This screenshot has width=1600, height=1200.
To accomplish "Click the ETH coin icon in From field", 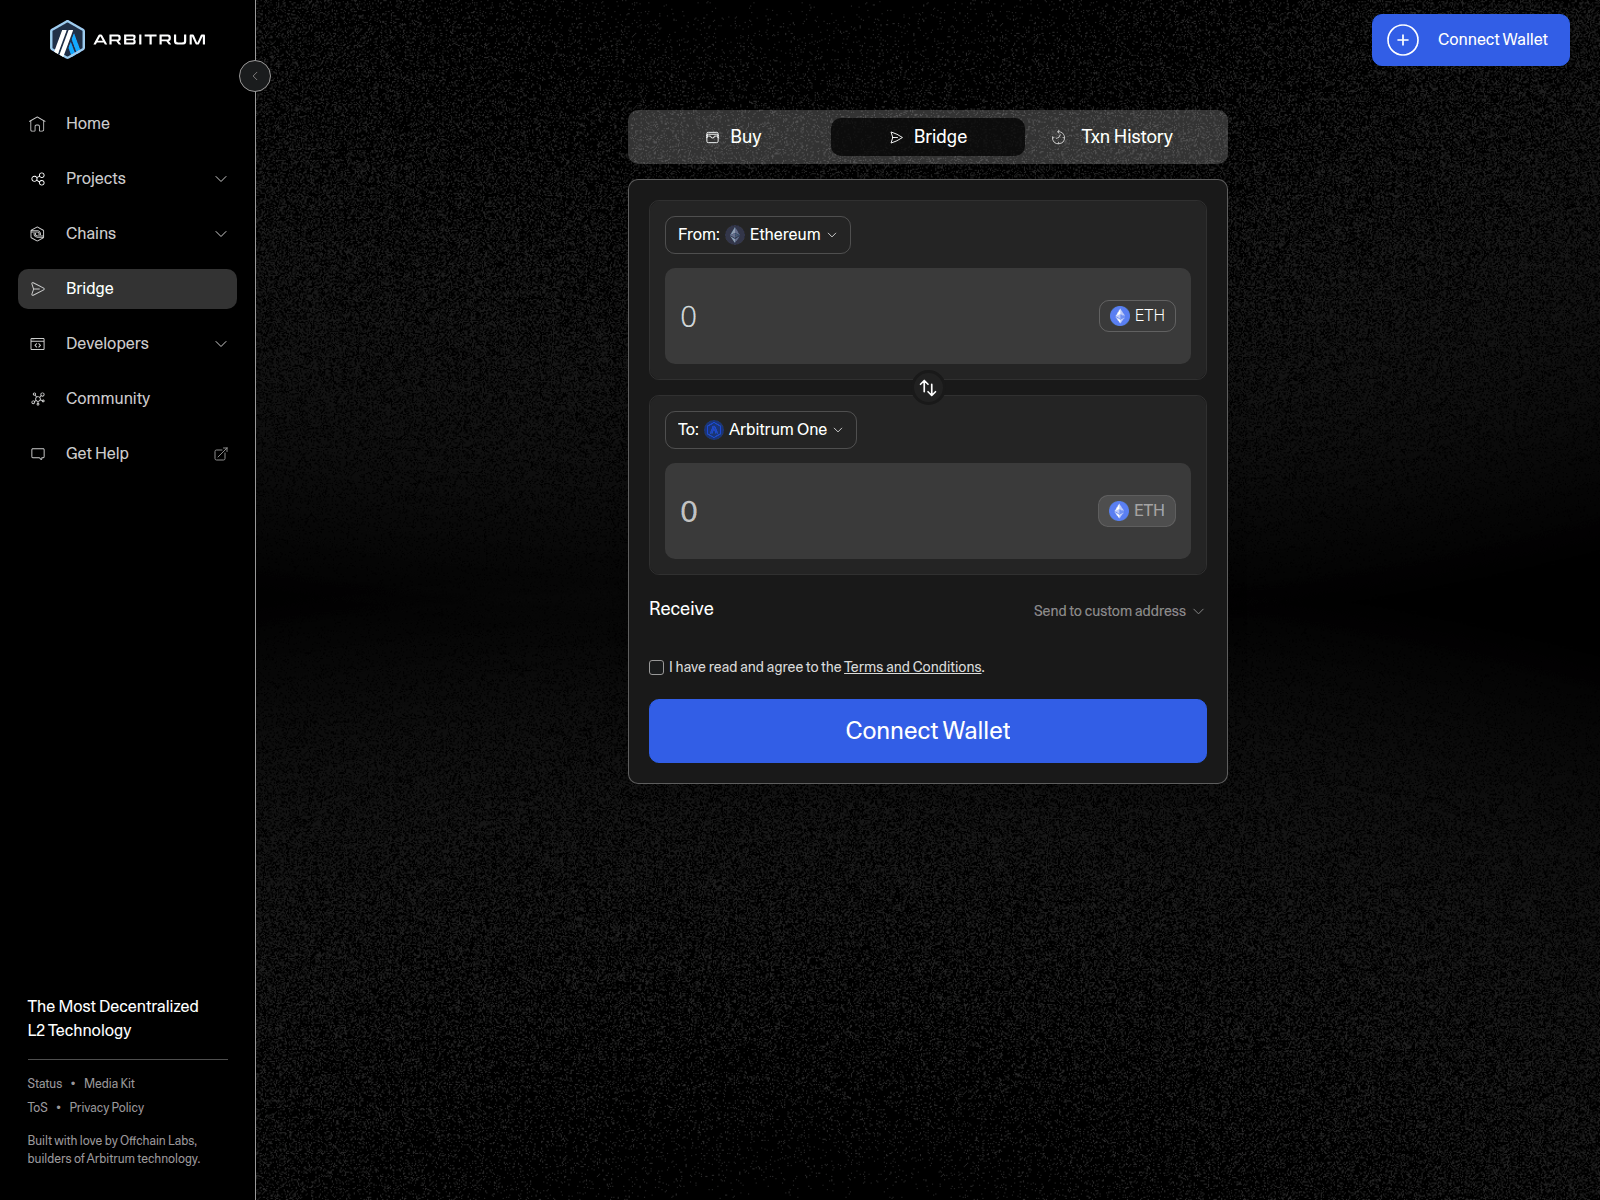I will pyautogui.click(x=1120, y=316).
